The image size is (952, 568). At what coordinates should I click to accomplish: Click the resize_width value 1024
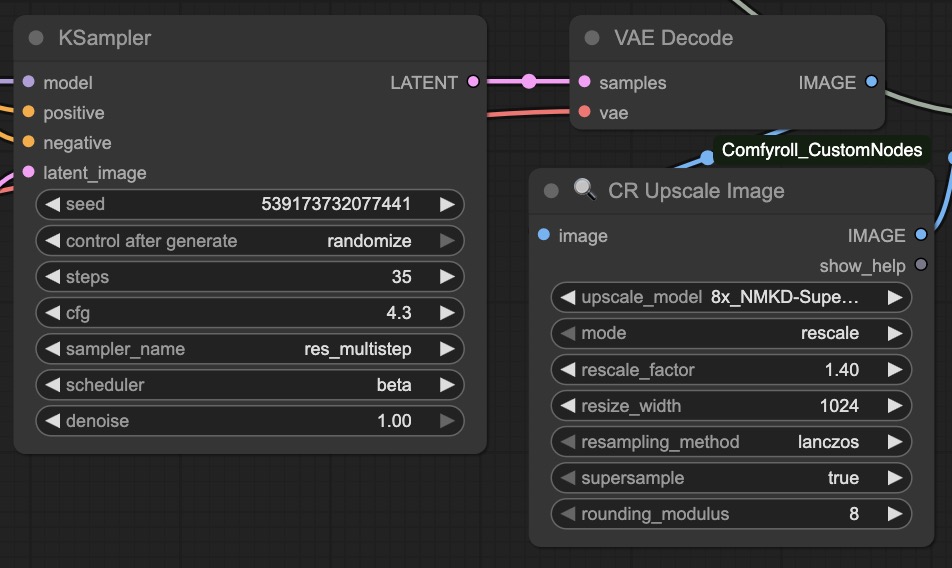point(839,405)
